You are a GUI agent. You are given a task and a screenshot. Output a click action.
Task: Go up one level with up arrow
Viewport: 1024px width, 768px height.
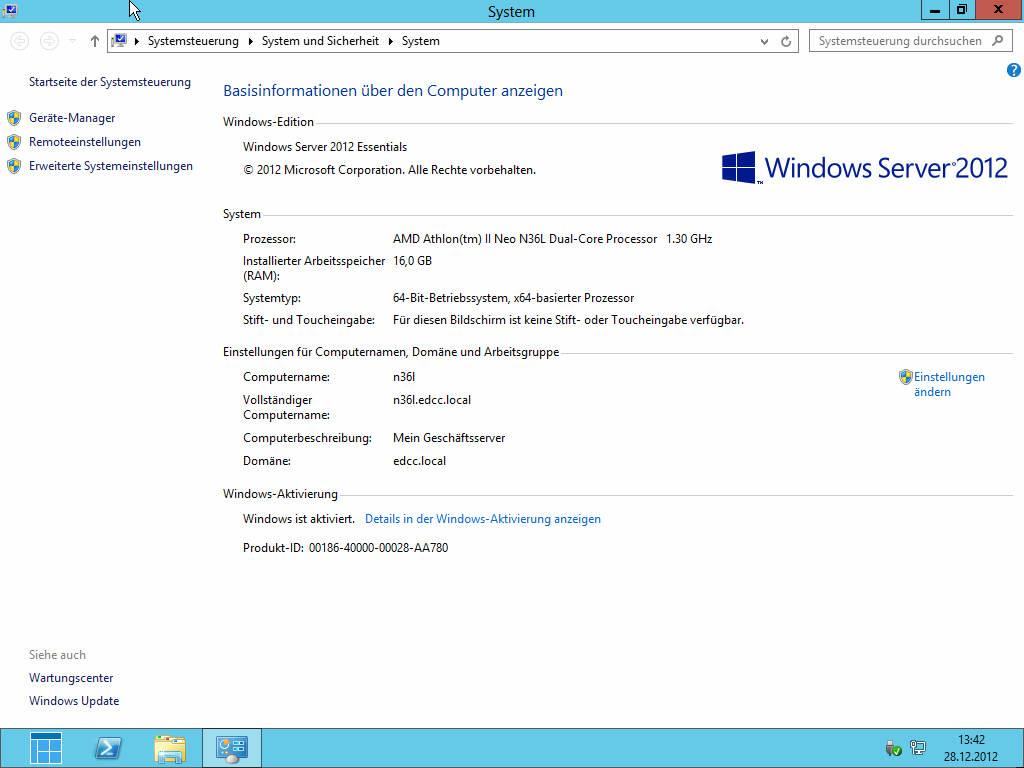click(x=95, y=41)
